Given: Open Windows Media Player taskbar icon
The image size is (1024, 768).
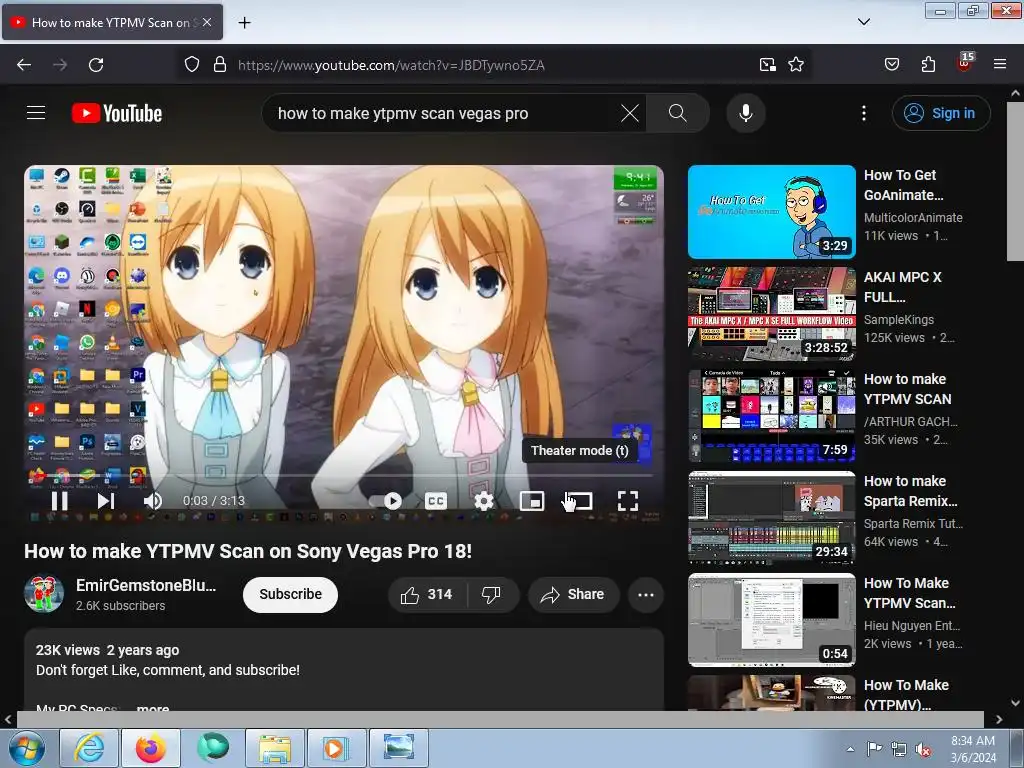Looking at the screenshot, I should [336, 748].
